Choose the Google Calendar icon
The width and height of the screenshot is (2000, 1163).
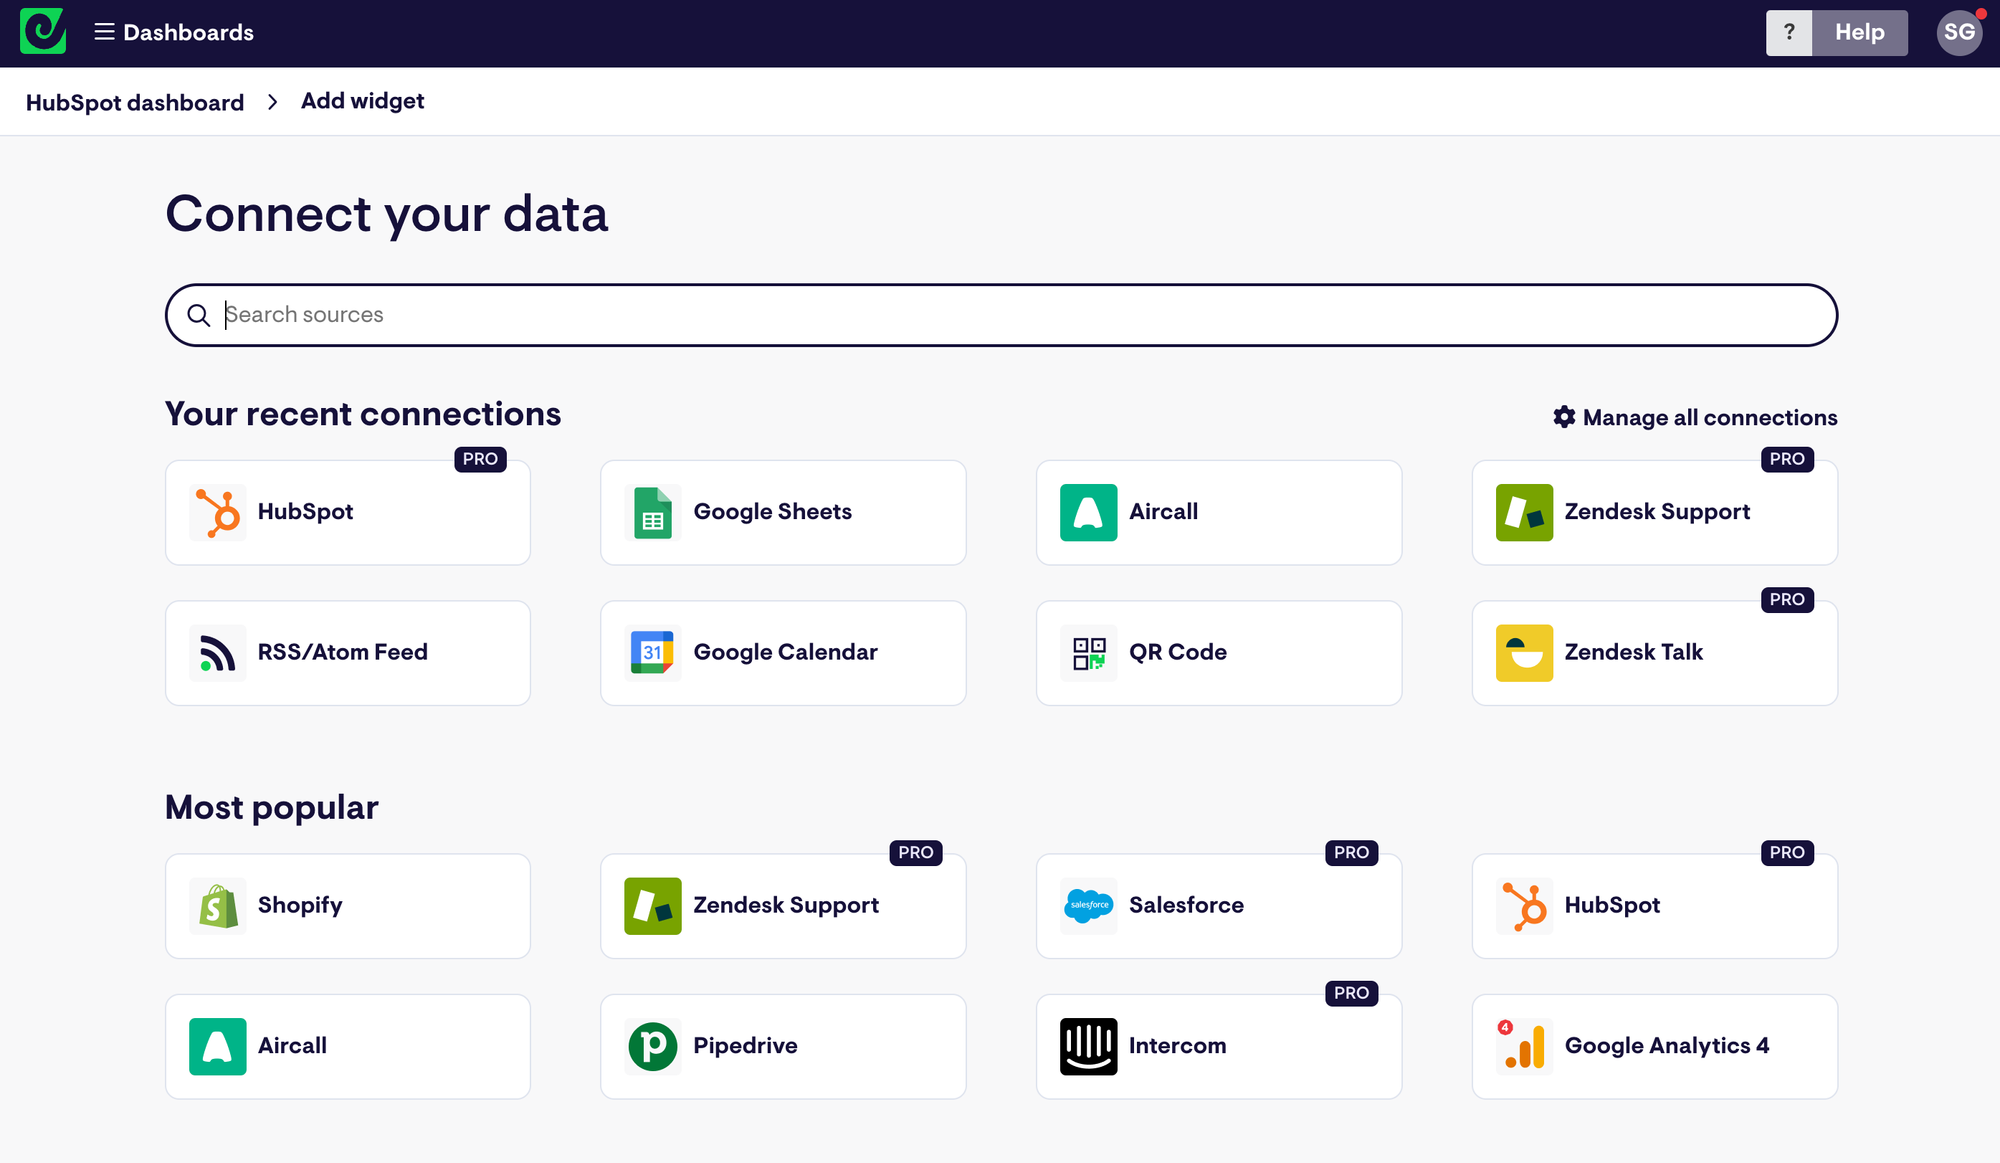coord(653,652)
